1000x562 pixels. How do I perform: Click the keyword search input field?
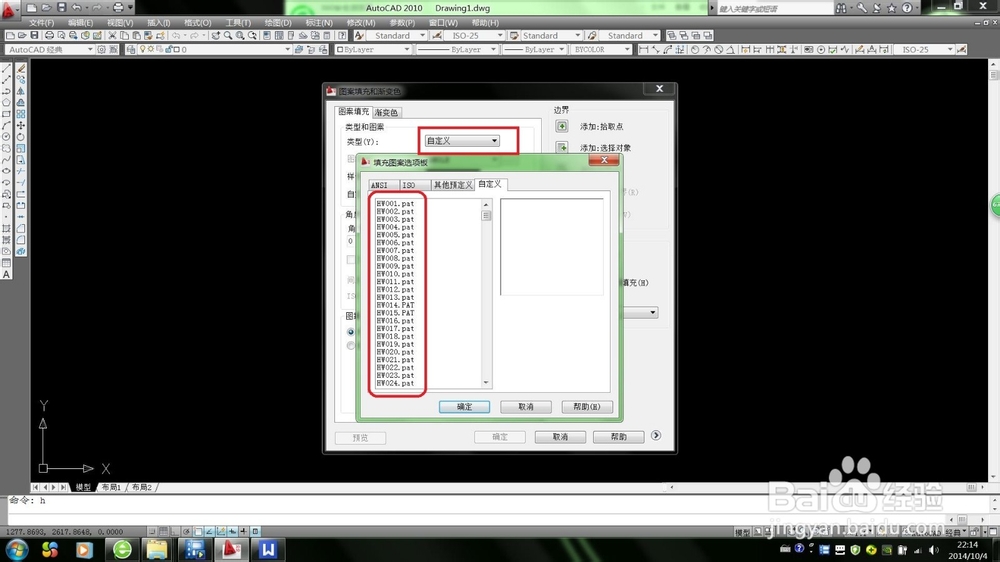(x=775, y=8)
